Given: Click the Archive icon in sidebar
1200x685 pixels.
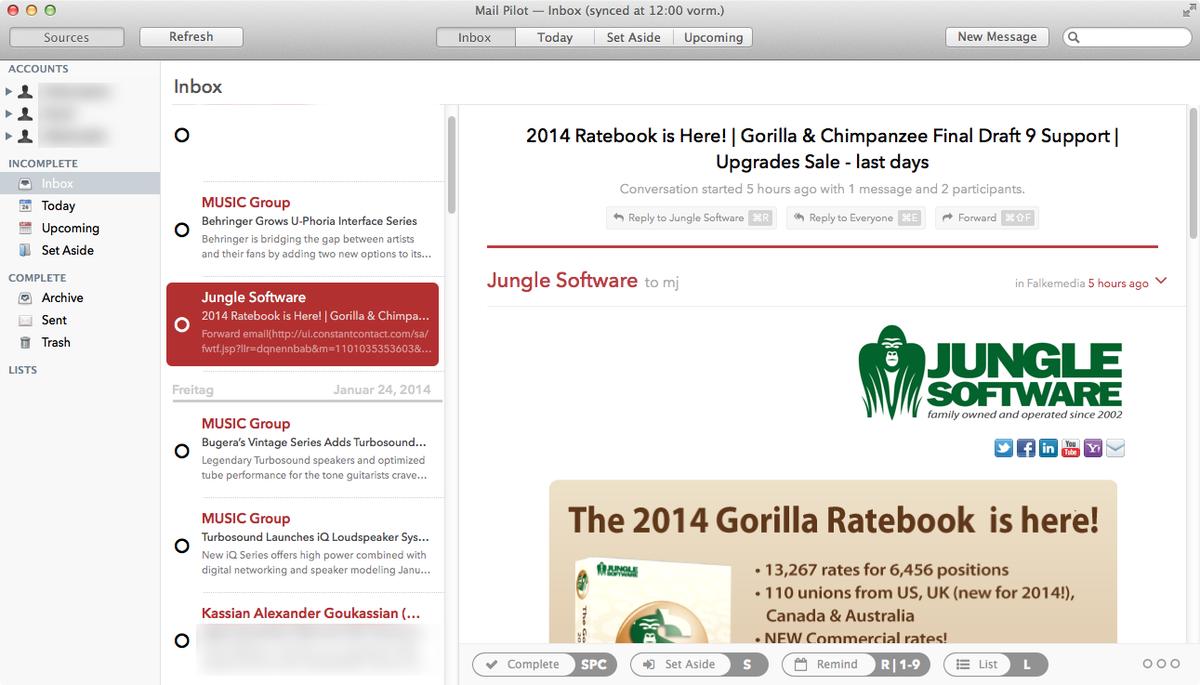Looking at the screenshot, I should point(26,298).
